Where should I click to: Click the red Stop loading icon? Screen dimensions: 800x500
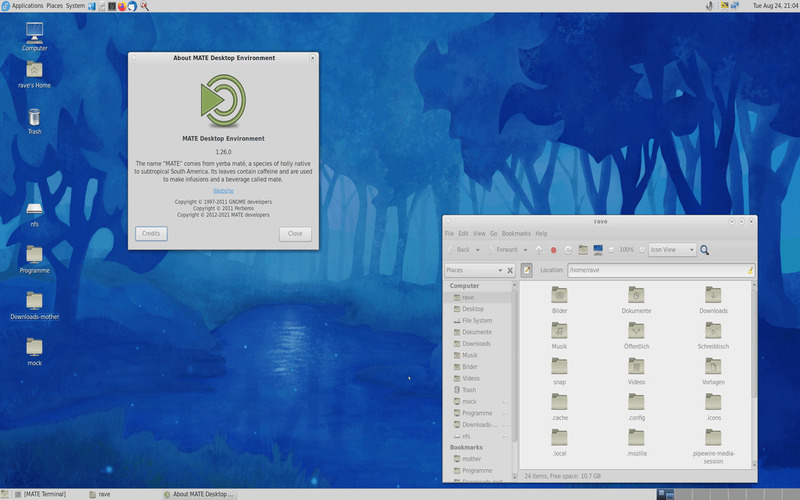click(554, 250)
